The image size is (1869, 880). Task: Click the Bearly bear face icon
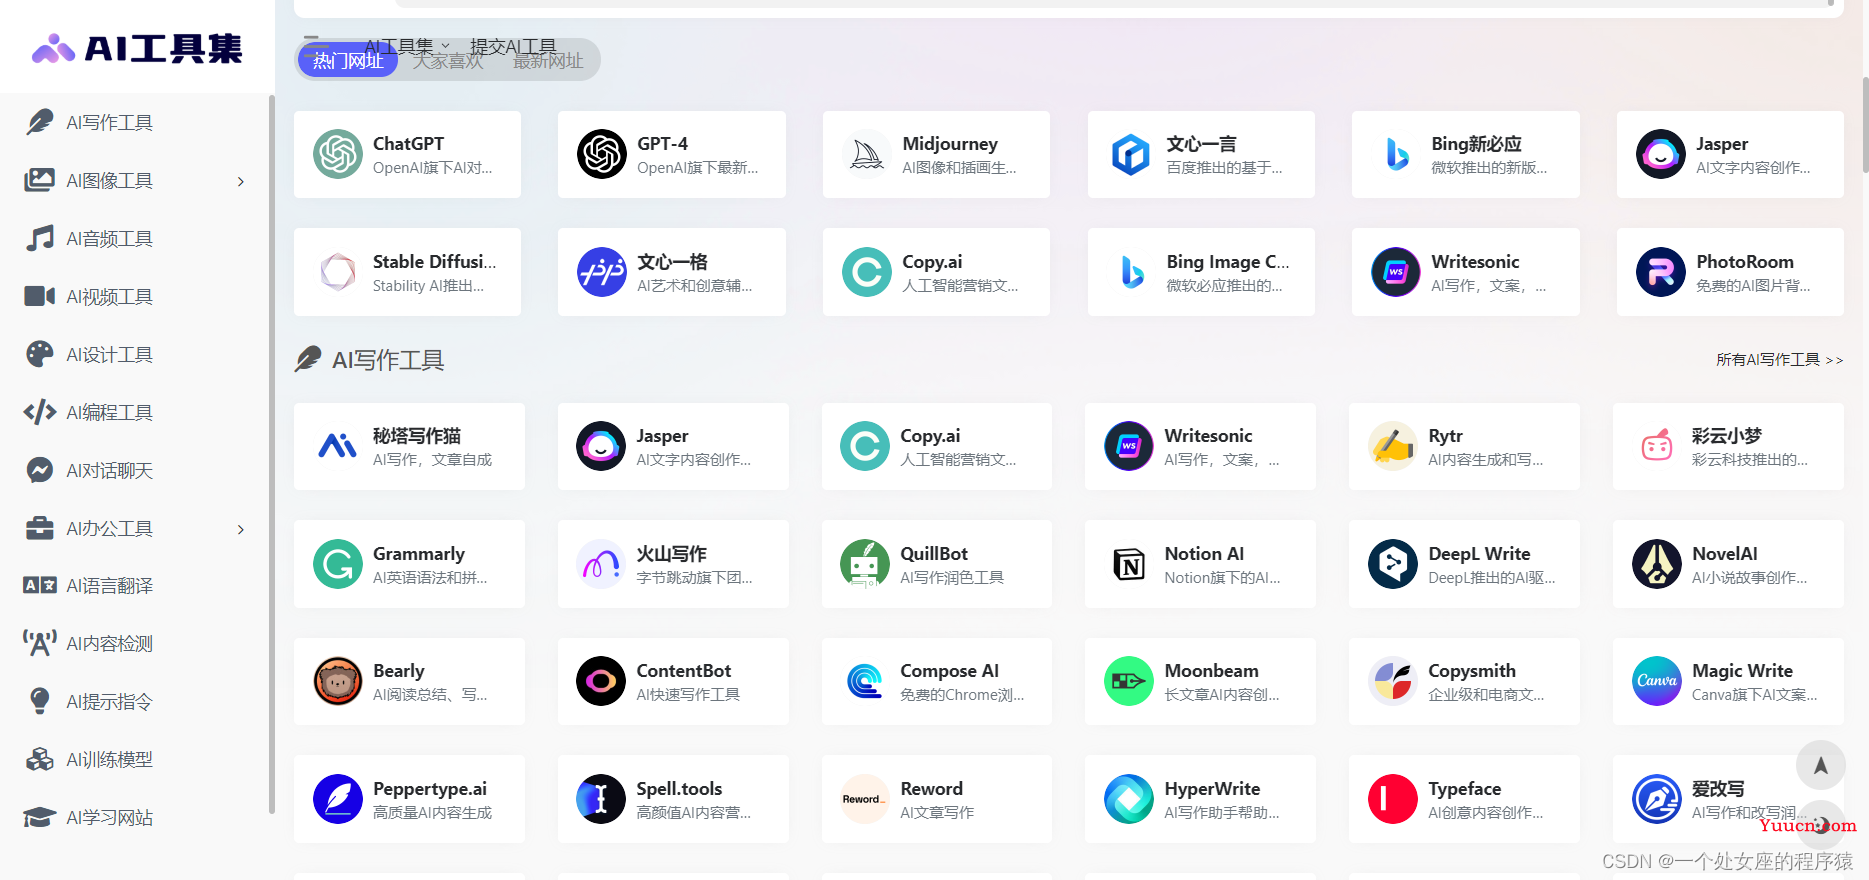click(337, 681)
